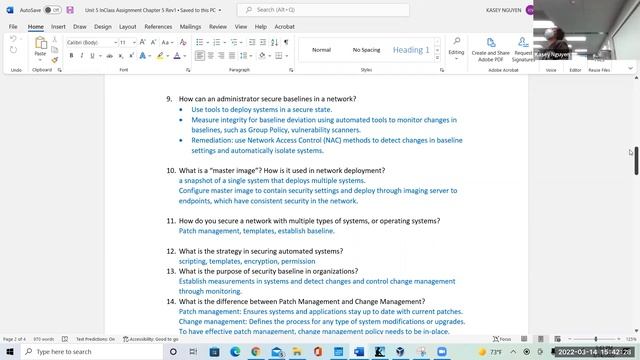Decrease font size with shrink icon
The image size is (640, 360).
point(153,42)
